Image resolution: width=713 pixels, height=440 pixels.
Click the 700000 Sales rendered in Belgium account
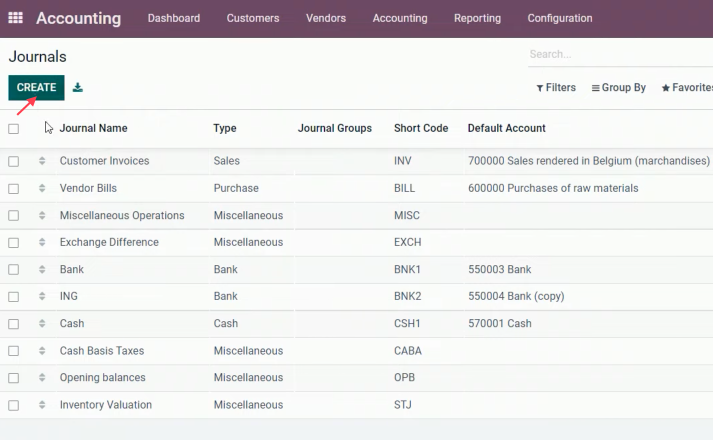point(589,161)
